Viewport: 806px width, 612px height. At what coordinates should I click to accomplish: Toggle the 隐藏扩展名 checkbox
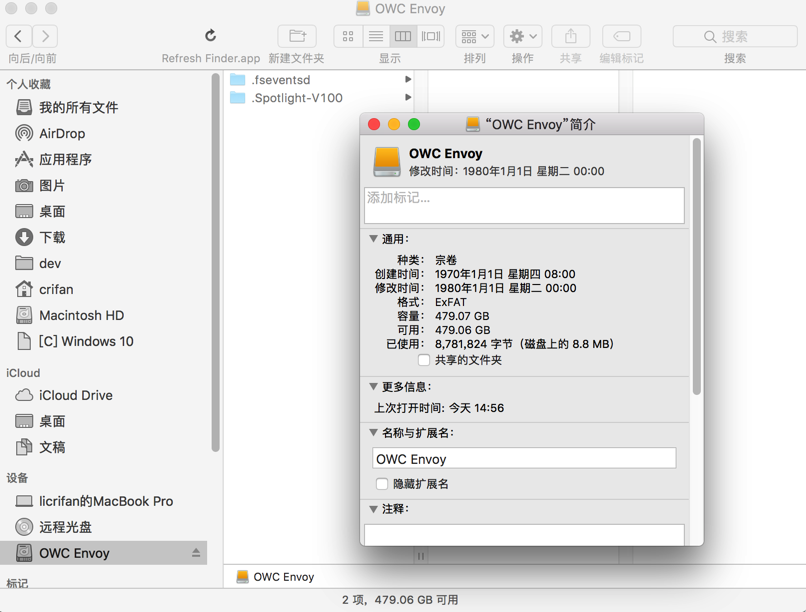[x=382, y=484]
